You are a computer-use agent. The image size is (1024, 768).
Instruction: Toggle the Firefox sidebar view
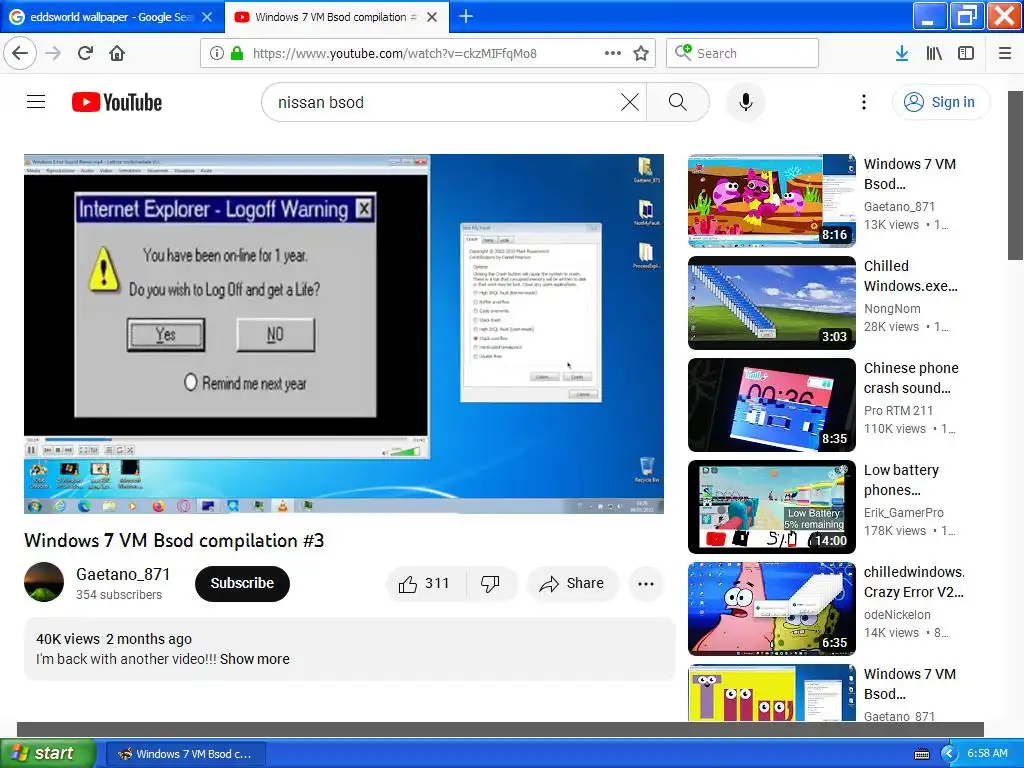pos(966,53)
